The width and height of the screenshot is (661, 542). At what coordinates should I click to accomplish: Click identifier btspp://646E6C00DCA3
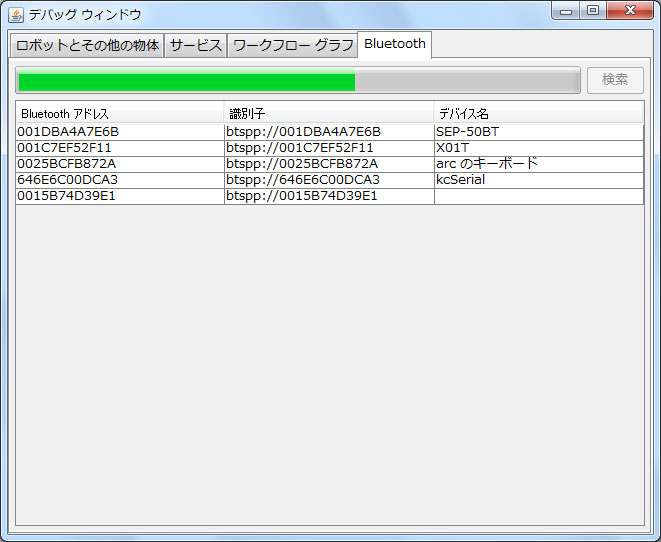[x=303, y=180]
